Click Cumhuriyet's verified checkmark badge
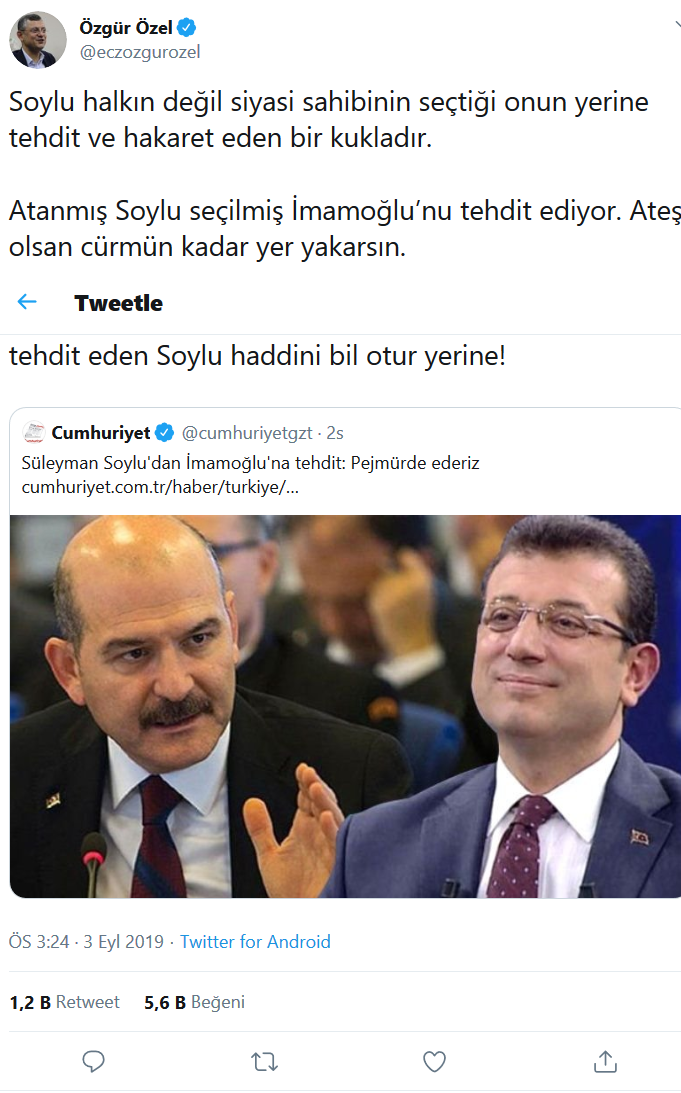This screenshot has height=1093, width=681. click(164, 433)
